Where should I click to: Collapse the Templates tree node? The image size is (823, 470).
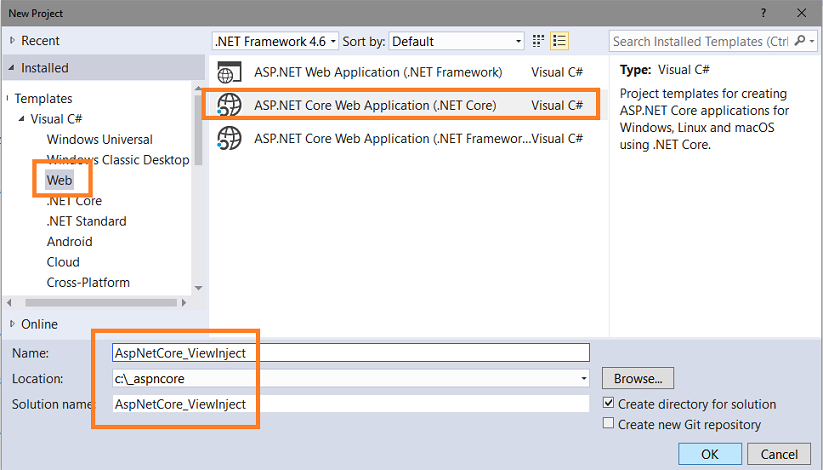coord(8,98)
